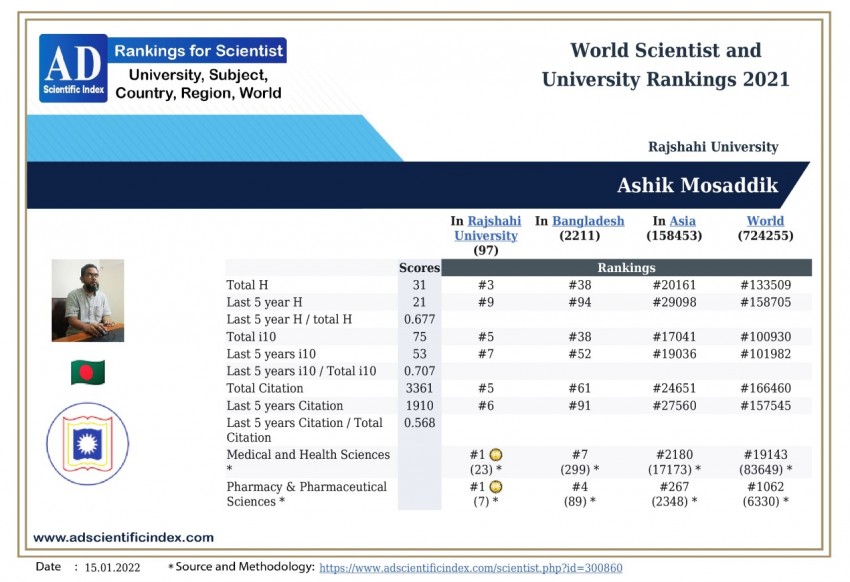850x582 pixels.
Task: Open the Source and Methodology URL
Action: [x=470, y=568]
